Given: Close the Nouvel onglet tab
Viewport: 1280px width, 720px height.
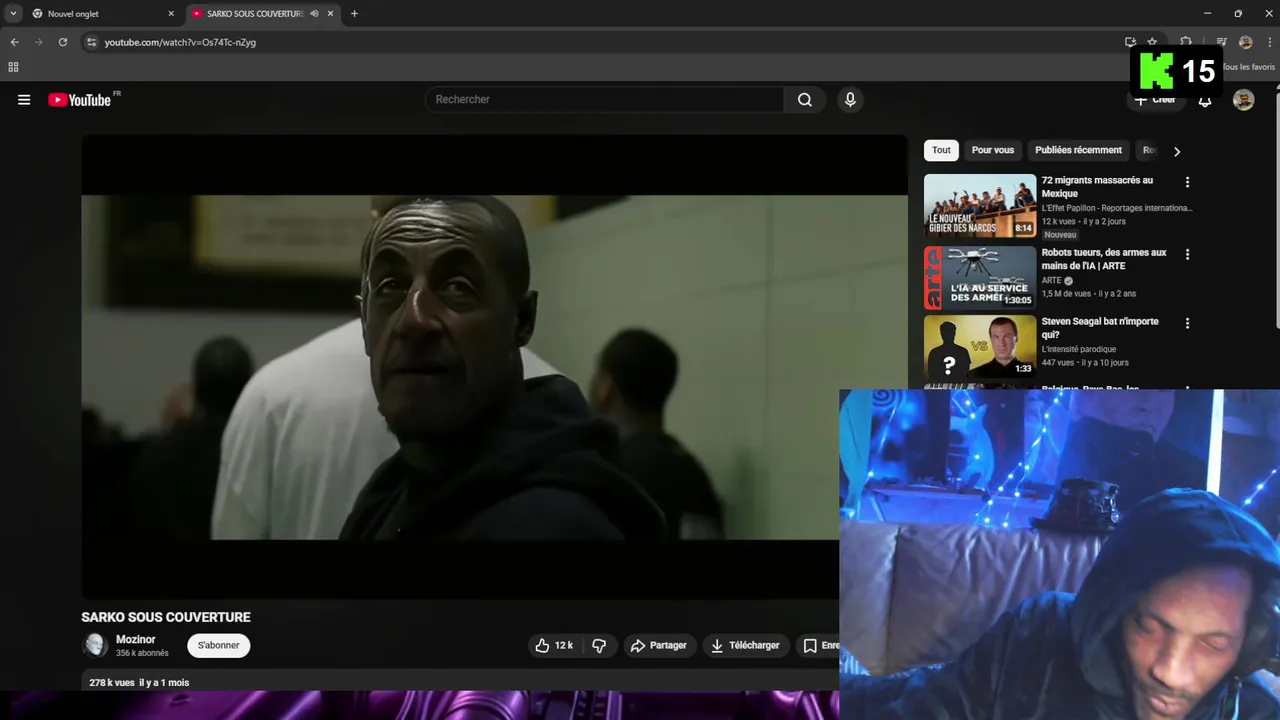Looking at the screenshot, I should pyautogui.click(x=171, y=14).
